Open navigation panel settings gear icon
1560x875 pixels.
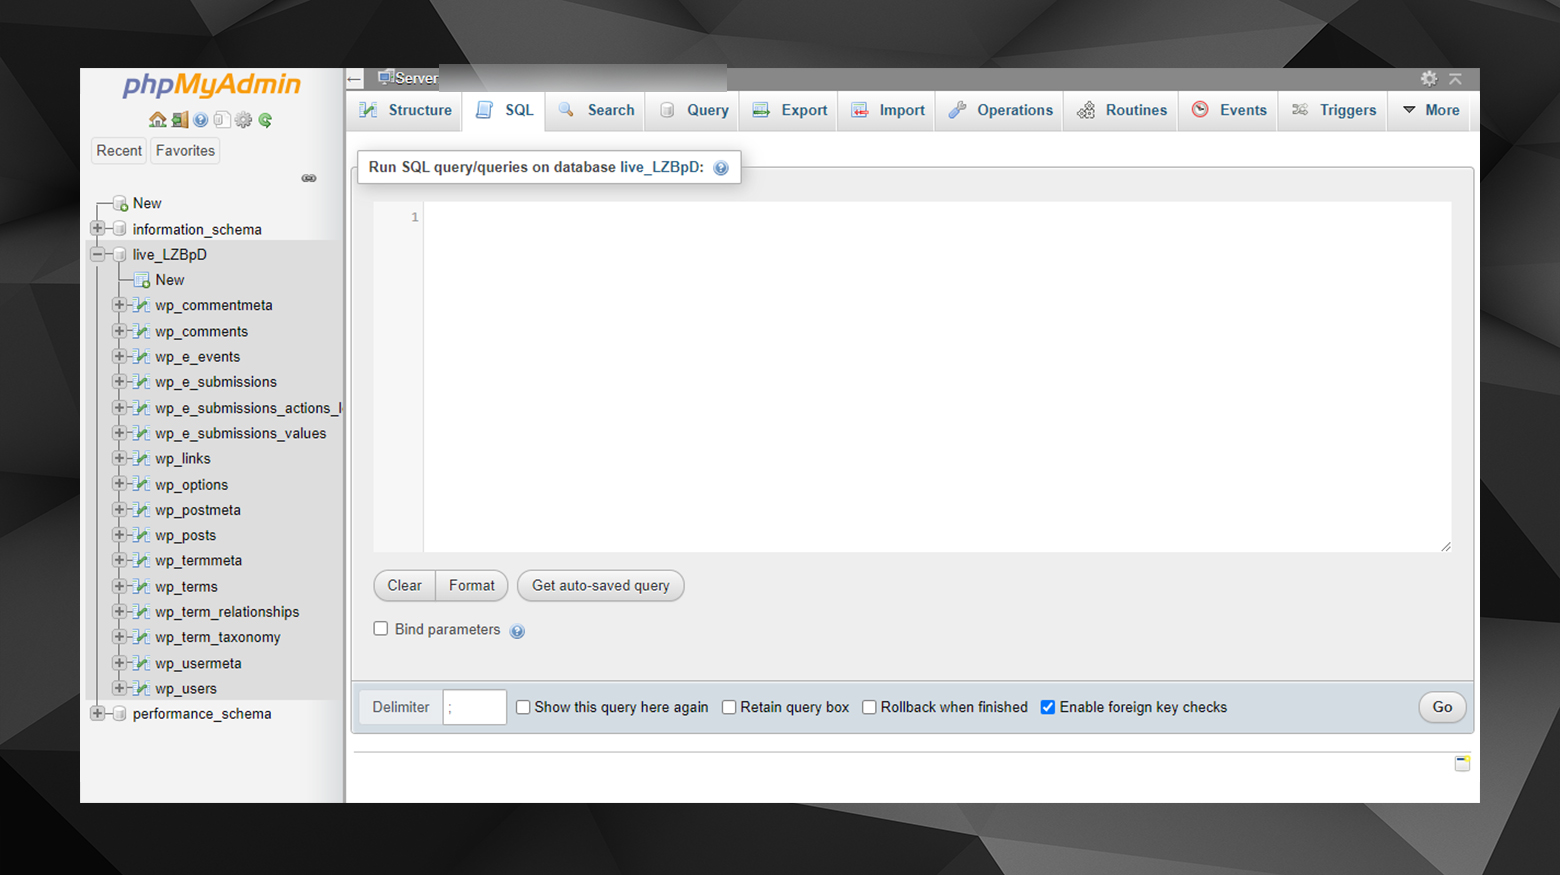tap(244, 120)
